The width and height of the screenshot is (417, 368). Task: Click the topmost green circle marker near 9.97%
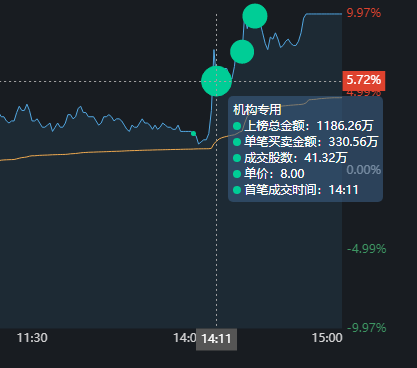coord(255,16)
